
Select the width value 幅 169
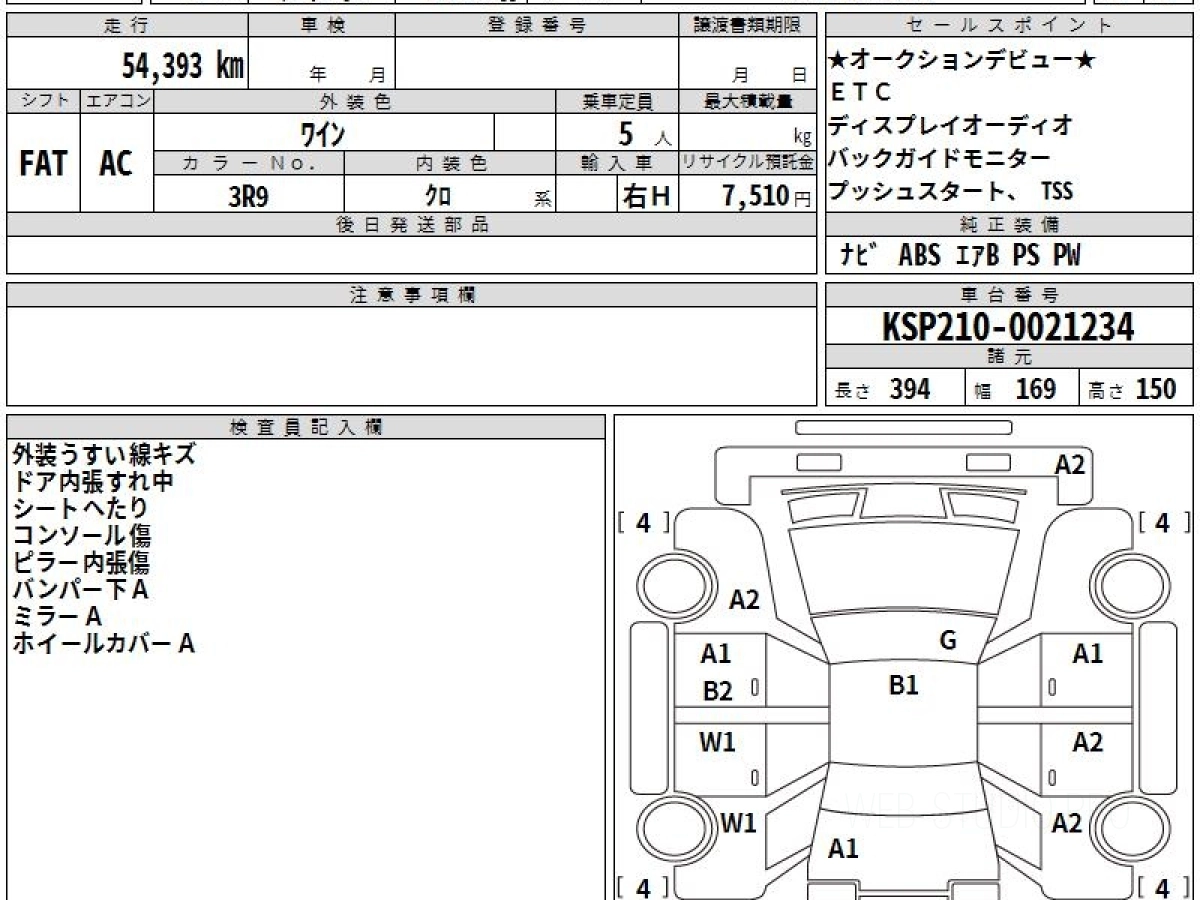[x=1015, y=389]
